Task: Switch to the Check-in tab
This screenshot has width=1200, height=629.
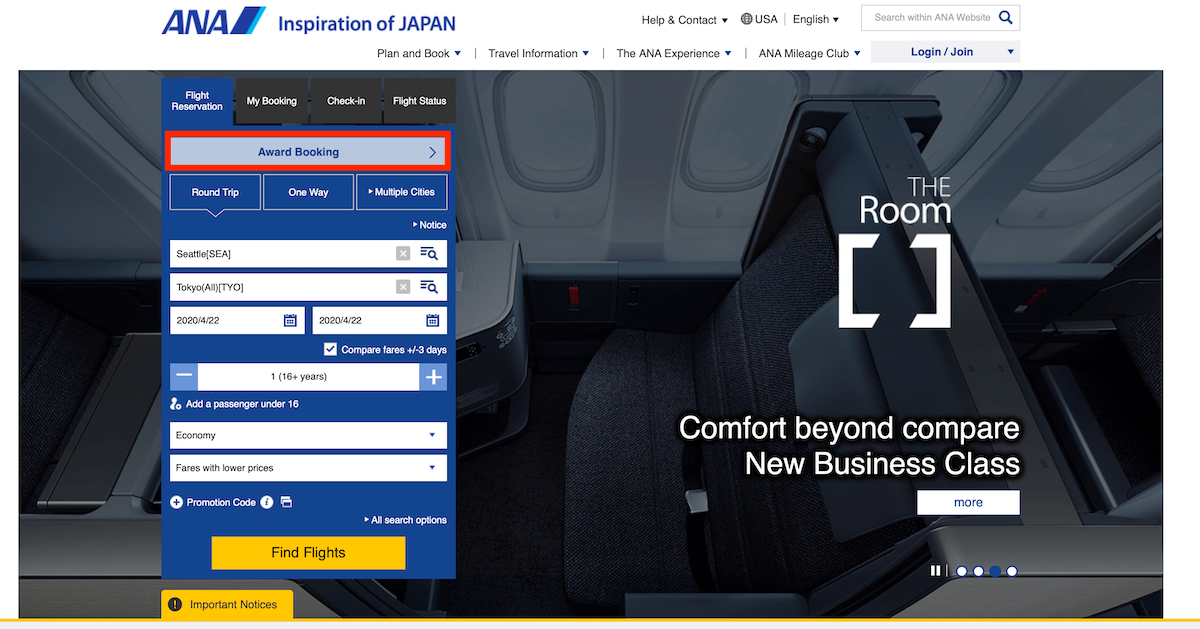Action: (346, 101)
